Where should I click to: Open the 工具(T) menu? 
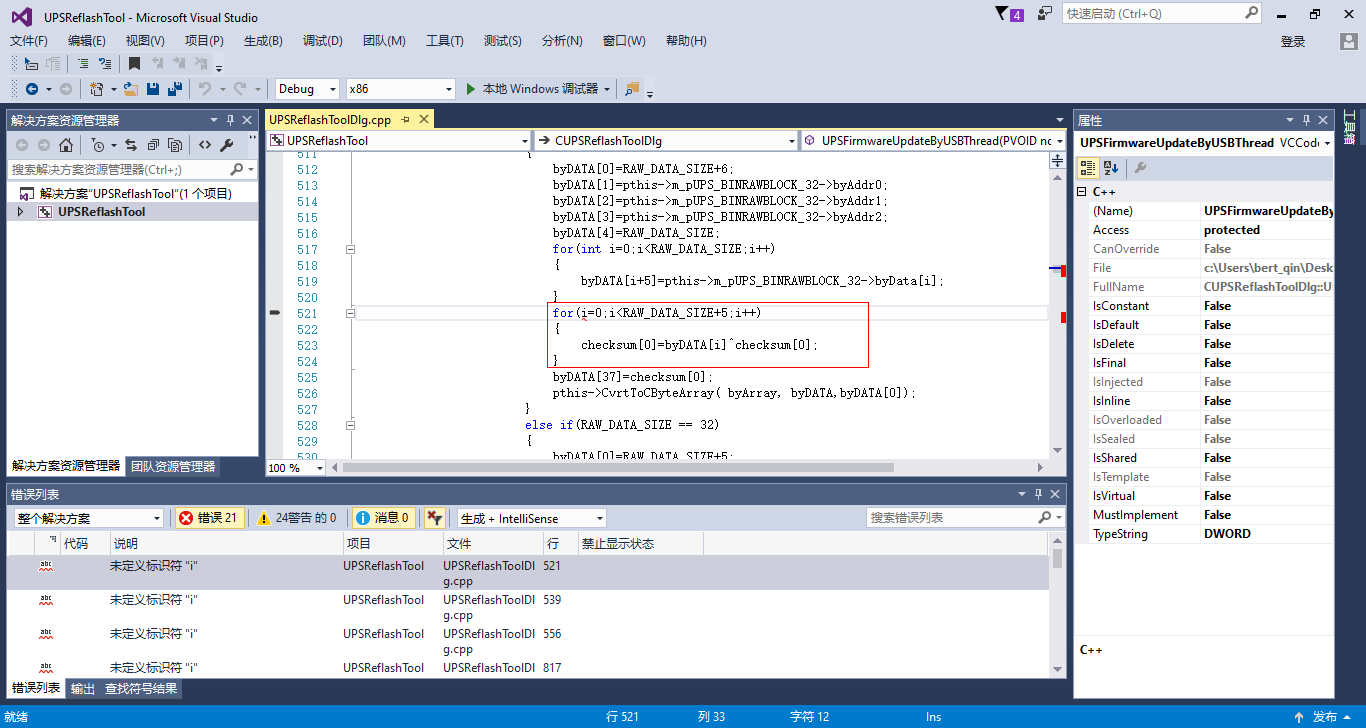click(445, 41)
